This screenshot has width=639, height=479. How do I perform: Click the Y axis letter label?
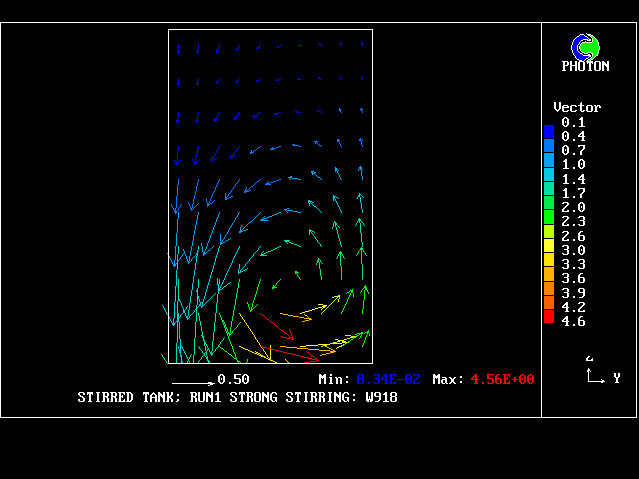tap(617, 379)
